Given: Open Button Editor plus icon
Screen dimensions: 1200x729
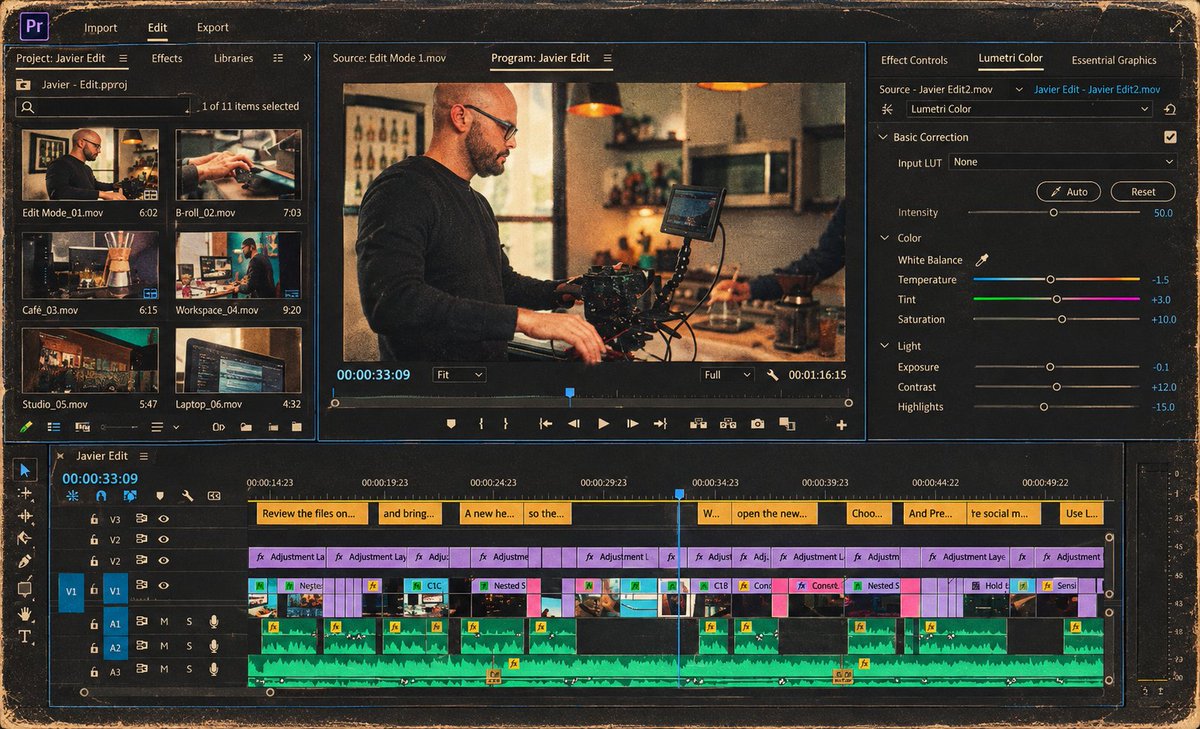Looking at the screenshot, I should 842,425.
